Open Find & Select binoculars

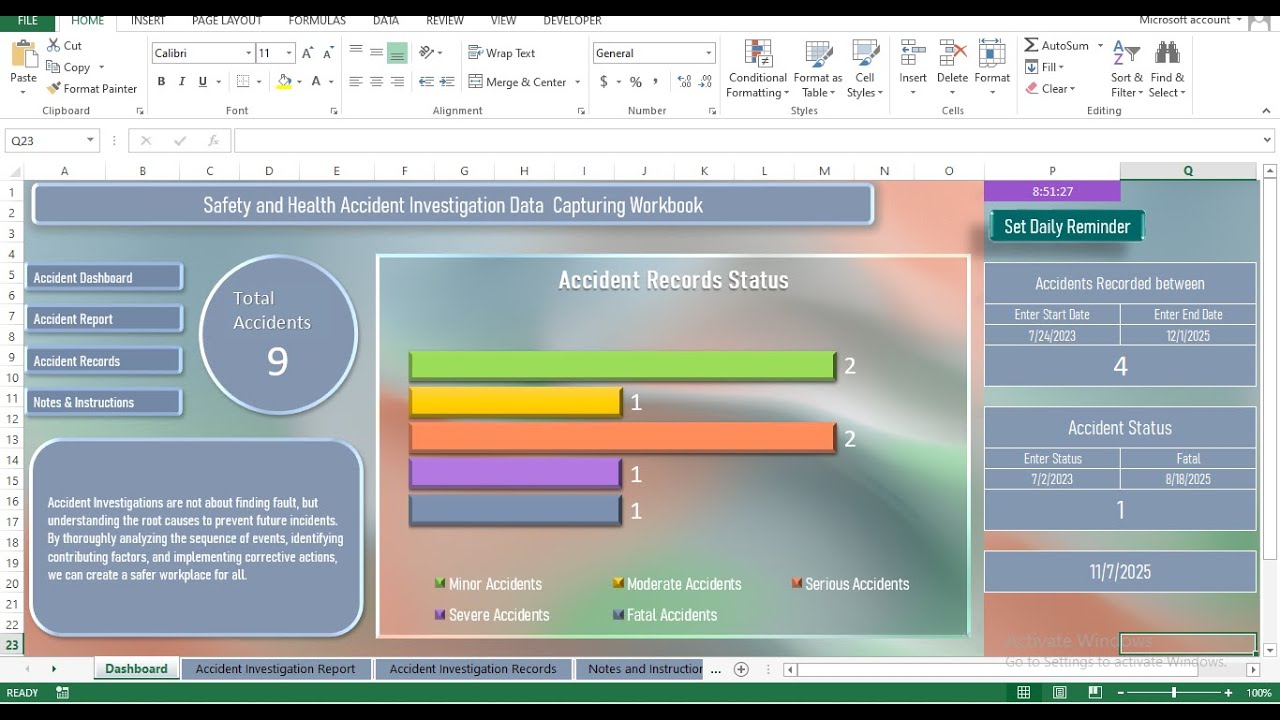coord(1167,69)
